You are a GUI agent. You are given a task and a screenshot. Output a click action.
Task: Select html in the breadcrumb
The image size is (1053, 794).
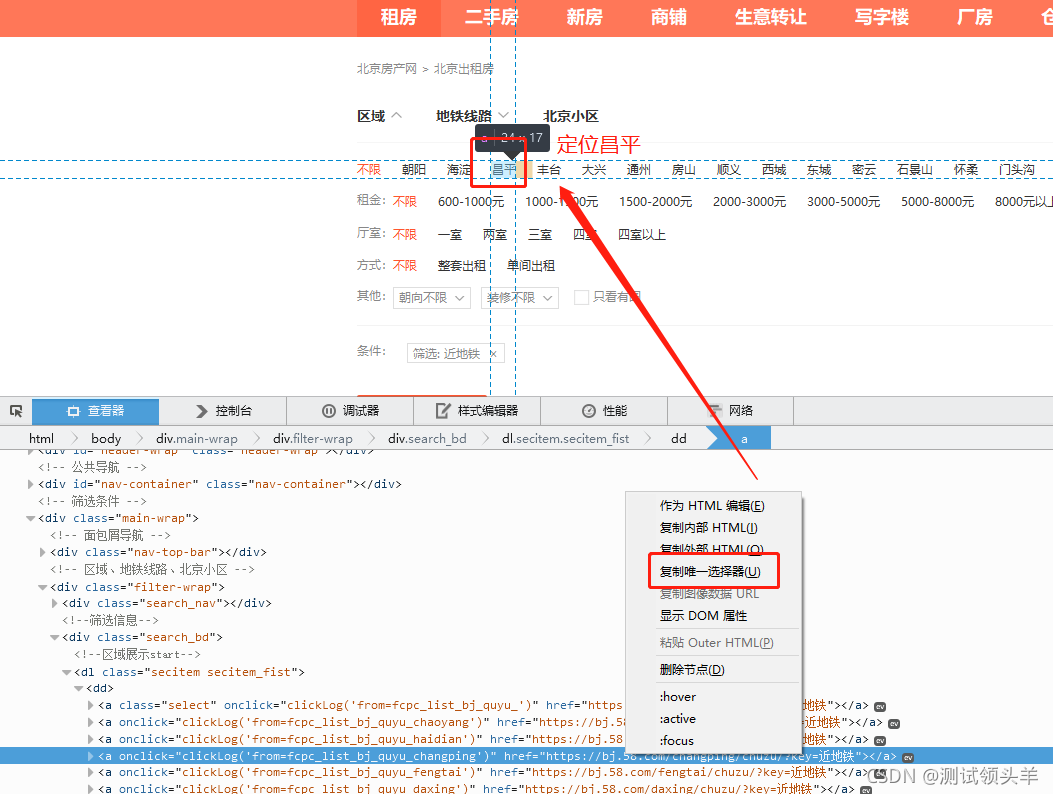pos(42,439)
